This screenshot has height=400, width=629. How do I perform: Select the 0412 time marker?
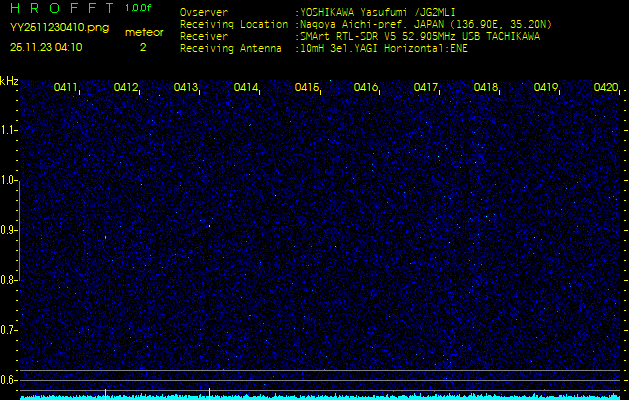click(x=126, y=88)
